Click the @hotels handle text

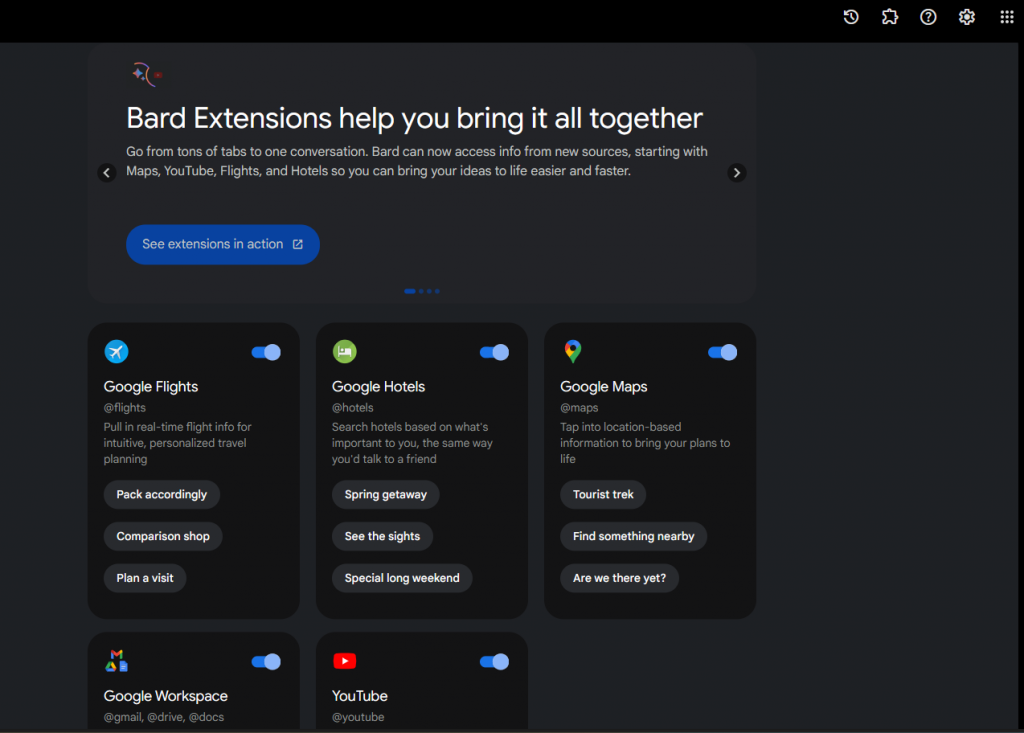pyautogui.click(x=353, y=408)
